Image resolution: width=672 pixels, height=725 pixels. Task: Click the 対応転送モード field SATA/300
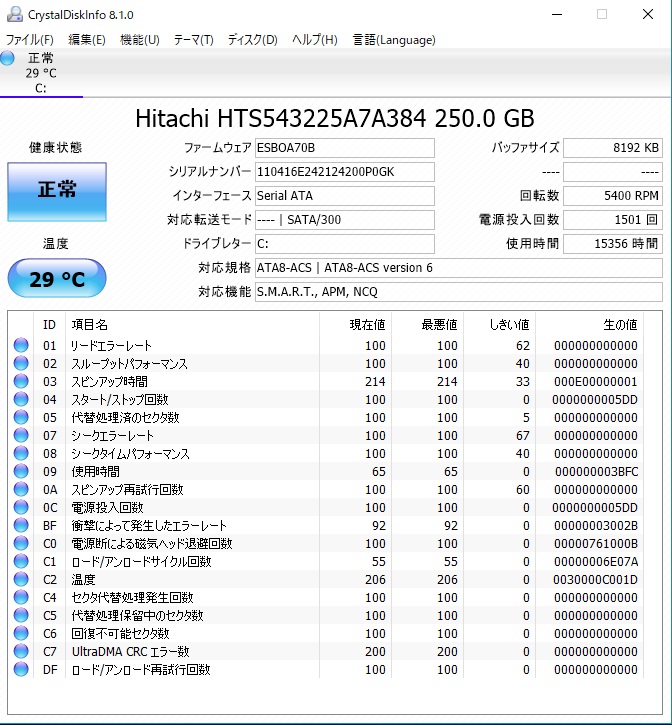(x=345, y=220)
